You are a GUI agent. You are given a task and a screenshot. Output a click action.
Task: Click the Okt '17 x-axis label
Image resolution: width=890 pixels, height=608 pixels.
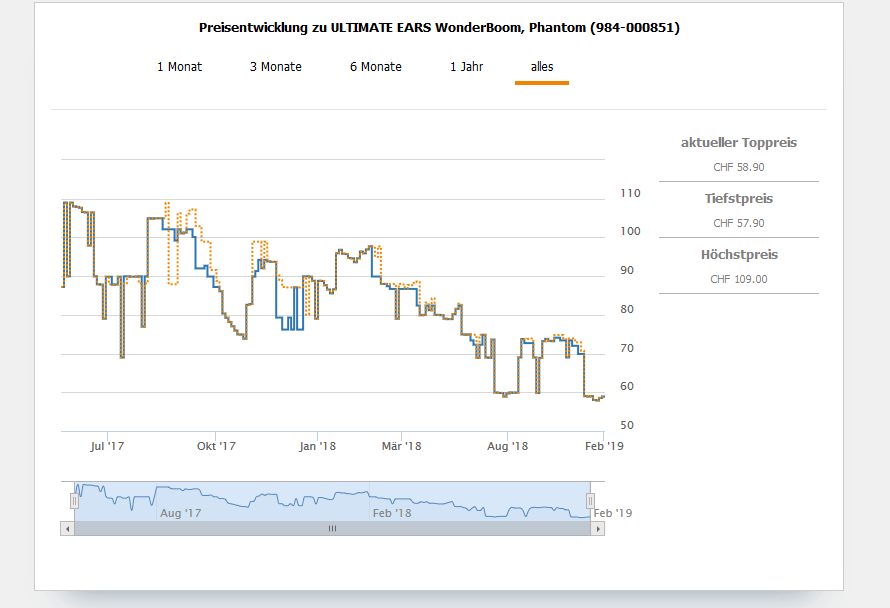tap(216, 446)
